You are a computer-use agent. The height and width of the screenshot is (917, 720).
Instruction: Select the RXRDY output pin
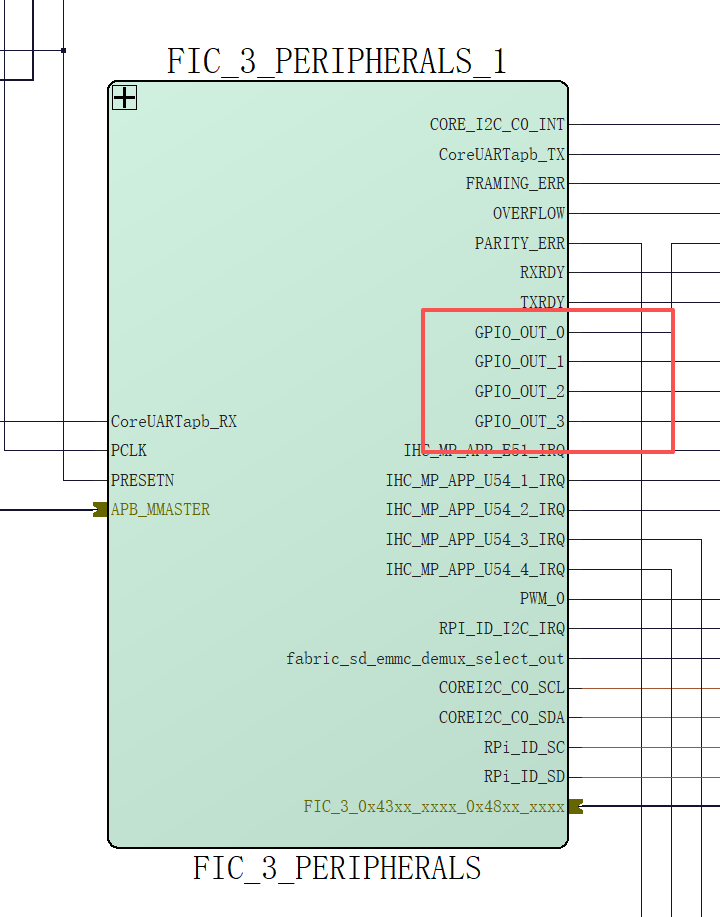(x=542, y=273)
